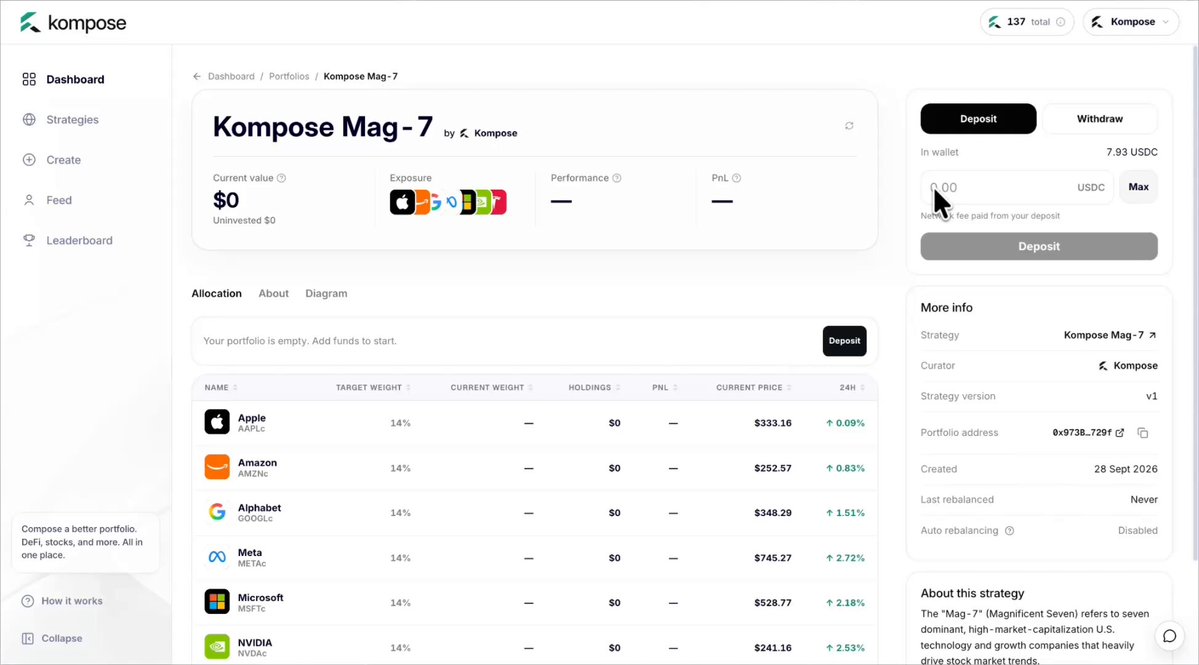Screen dimensions: 1199x665
Task: Click the Performance info icon
Action: 617,178
